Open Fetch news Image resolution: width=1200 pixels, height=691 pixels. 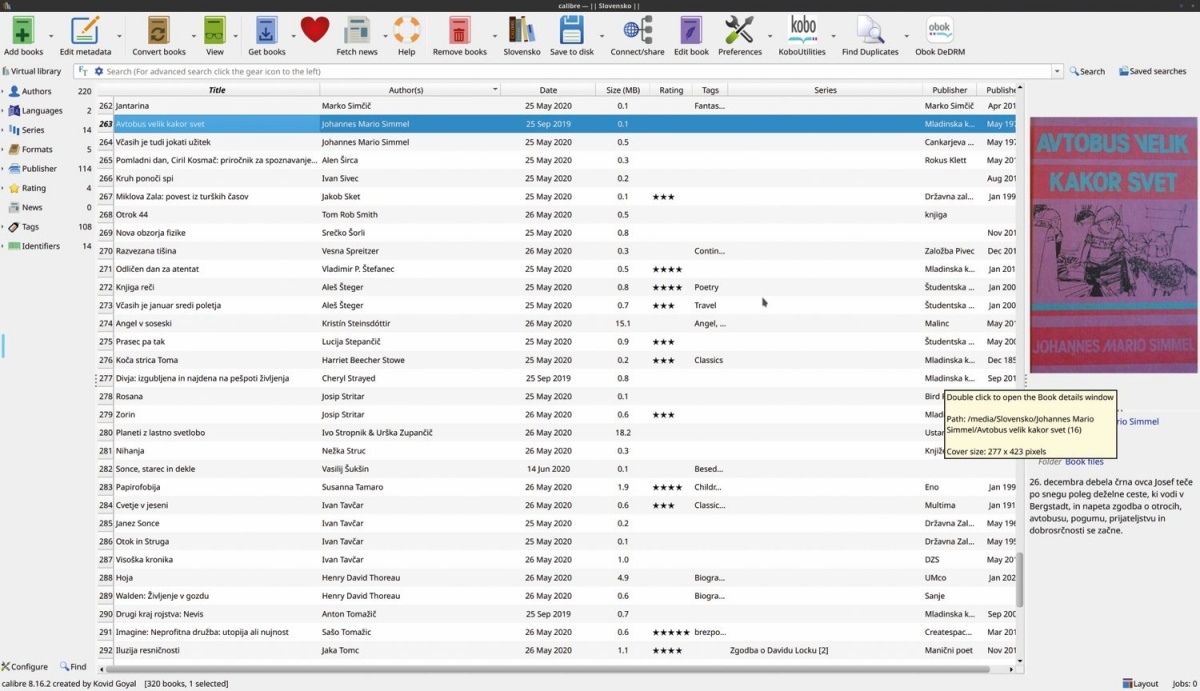click(x=357, y=30)
